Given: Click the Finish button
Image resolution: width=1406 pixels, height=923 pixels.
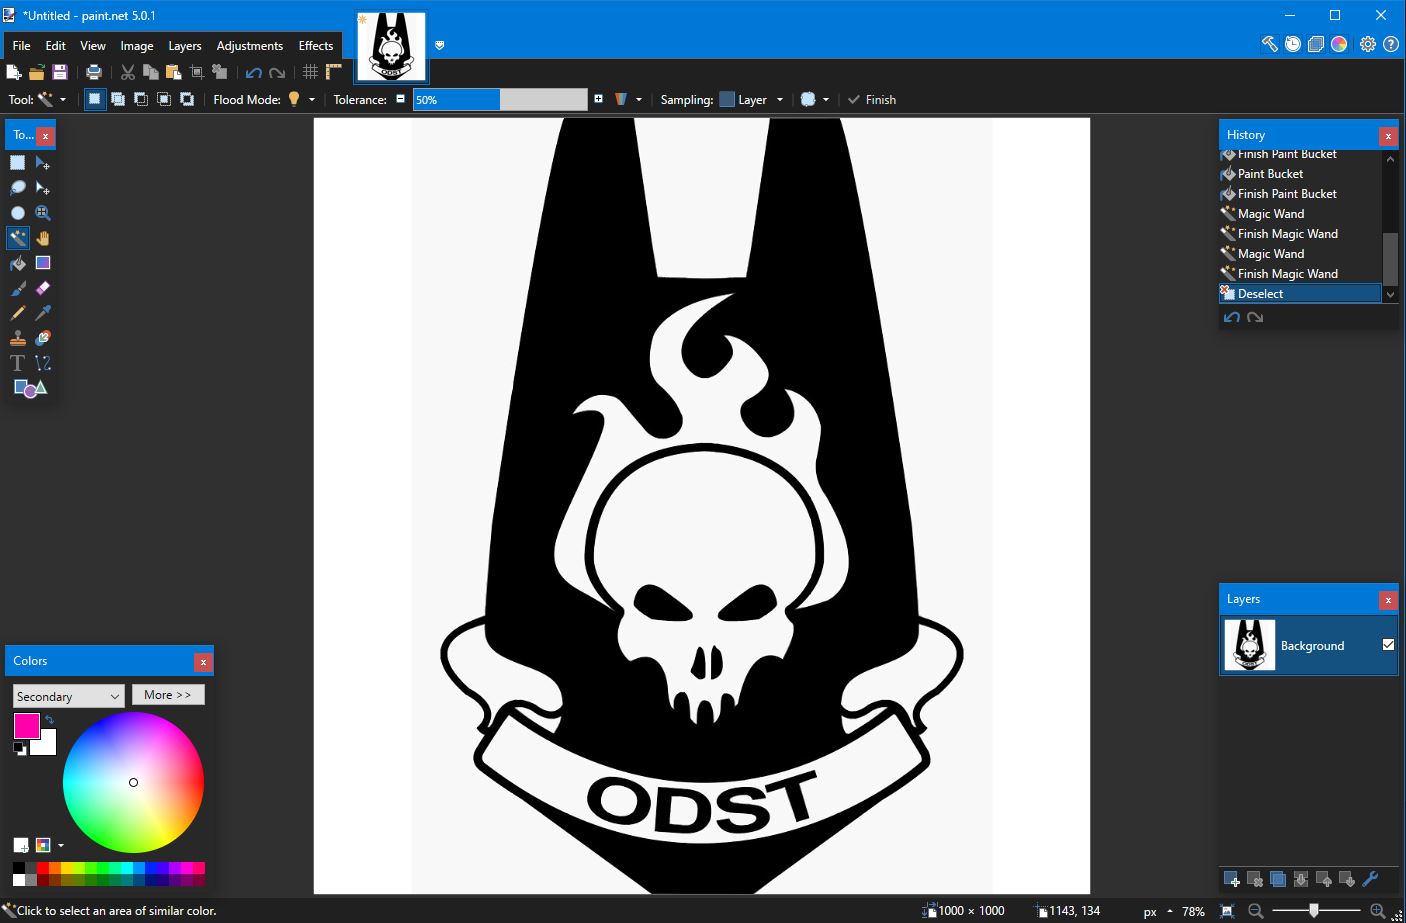Looking at the screenshot, I should [x=872, y=99].
